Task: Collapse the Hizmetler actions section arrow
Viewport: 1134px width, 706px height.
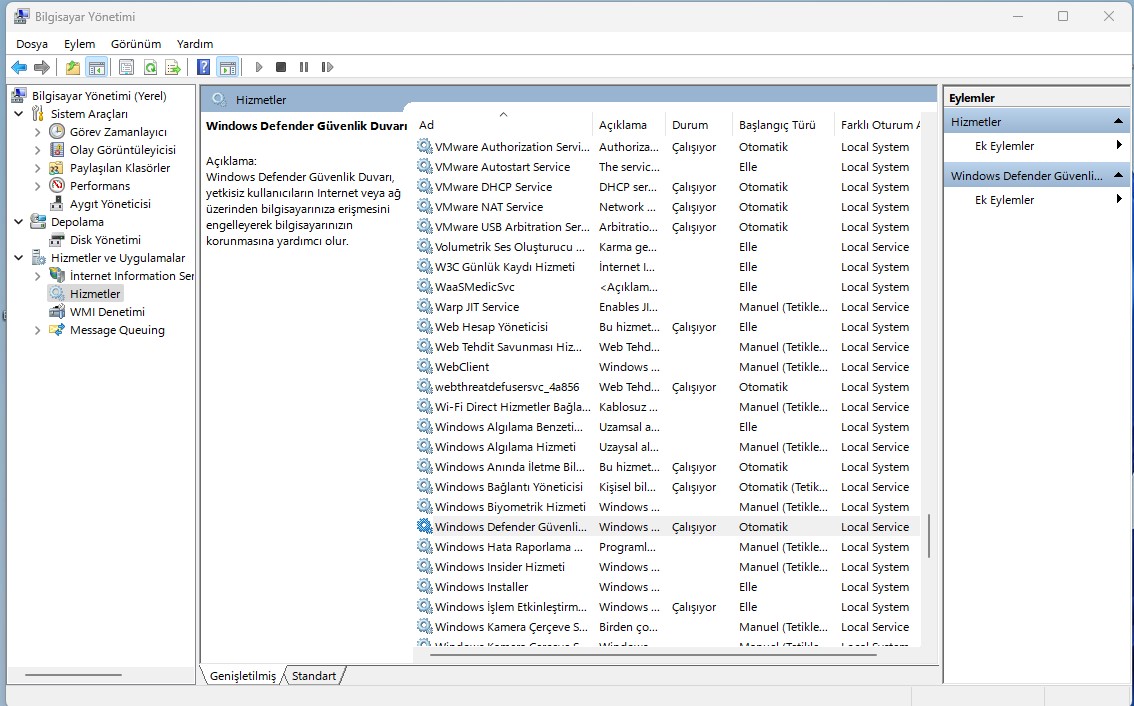Action: pos(1118,122)
